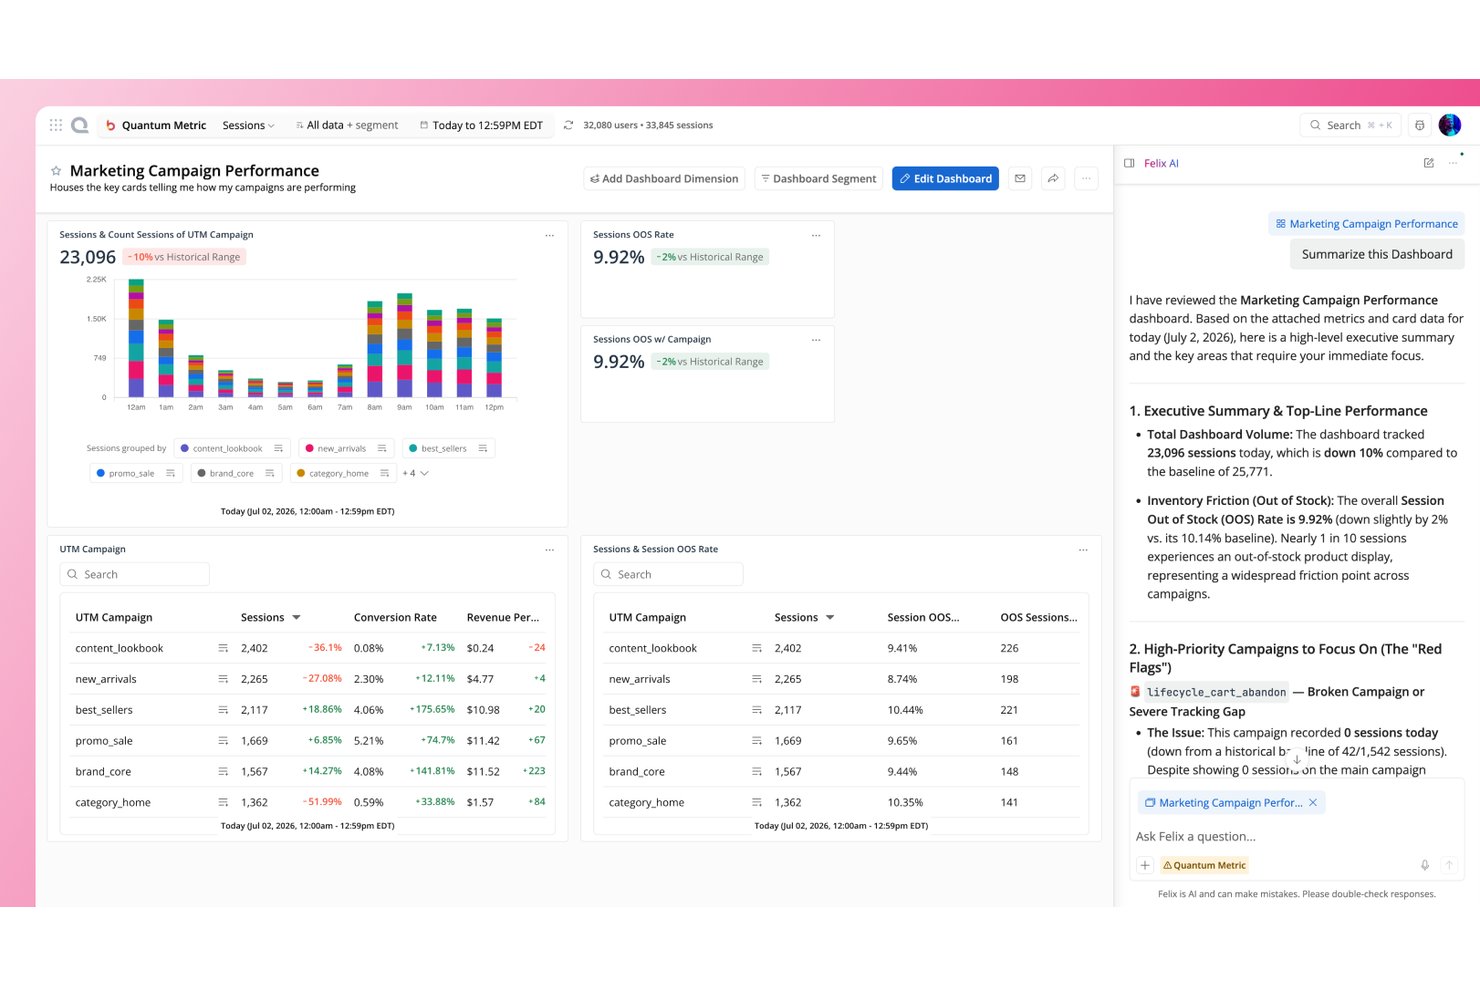Open filter icon for new_arrivals in UTM Campaign table
The image size is (1480, 987).
coord(223,679)
